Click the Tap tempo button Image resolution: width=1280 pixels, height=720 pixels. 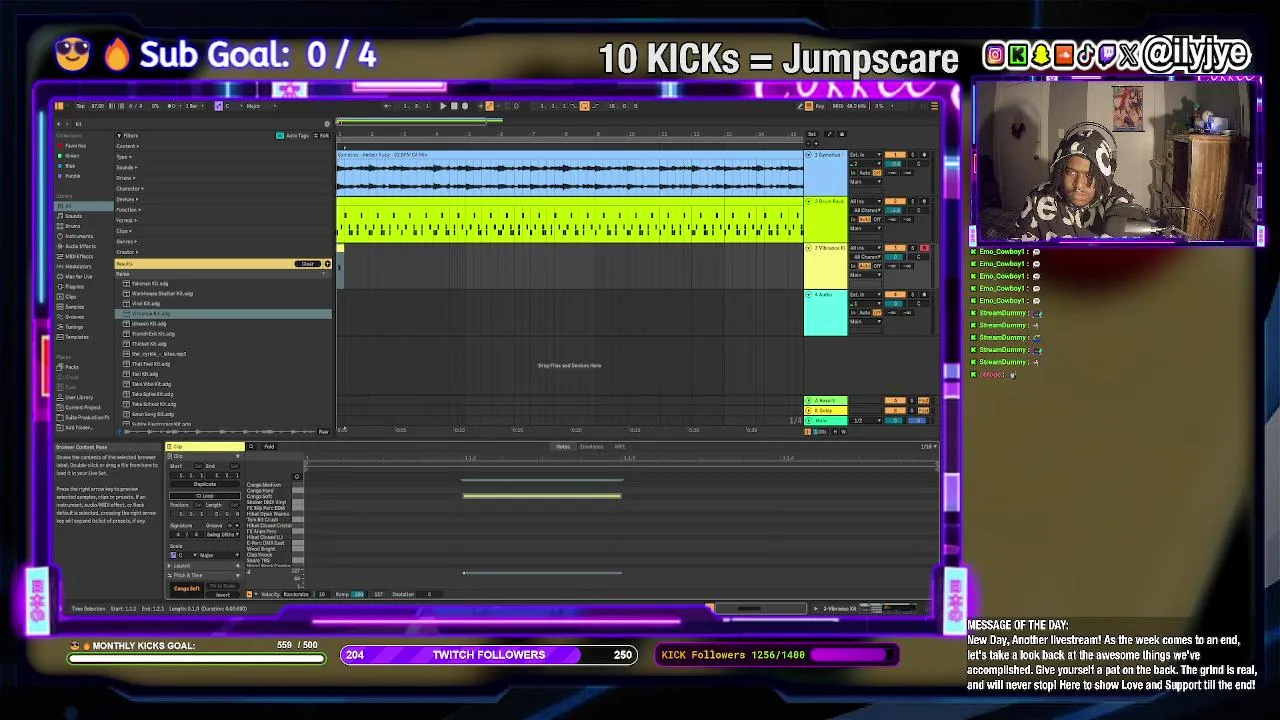click(x=80, y=106)
